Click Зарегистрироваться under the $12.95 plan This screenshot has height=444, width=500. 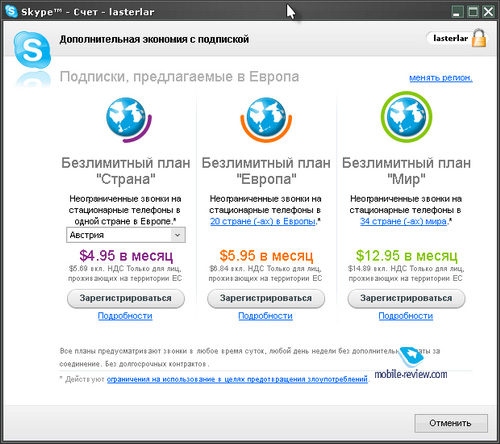tap(406, 298)
